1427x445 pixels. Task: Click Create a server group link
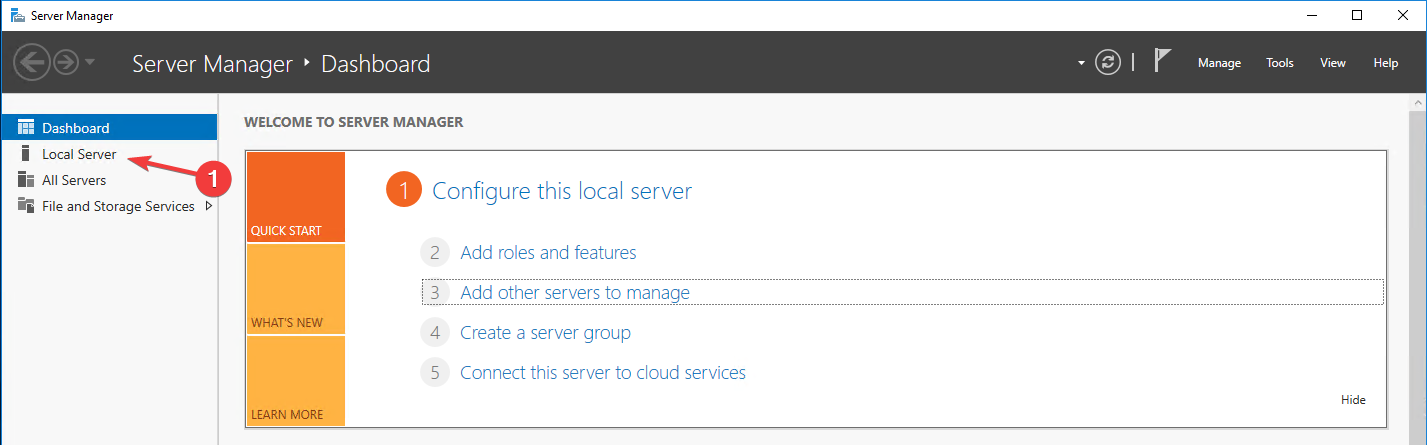click(545, 332)
